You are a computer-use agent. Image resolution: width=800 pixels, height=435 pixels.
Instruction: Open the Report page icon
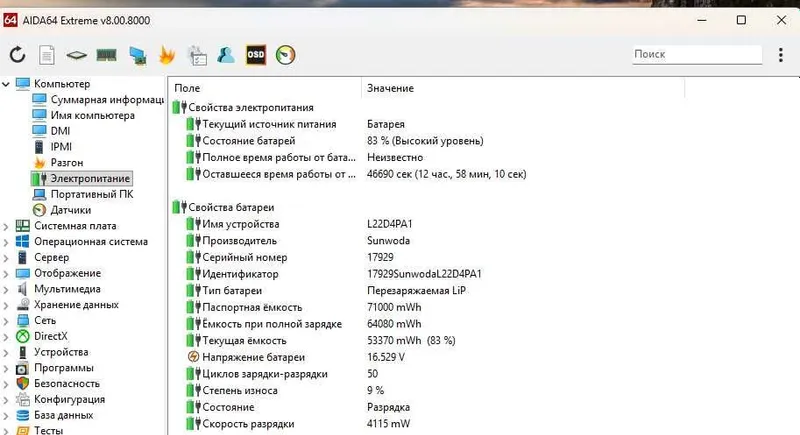(46, 55)
